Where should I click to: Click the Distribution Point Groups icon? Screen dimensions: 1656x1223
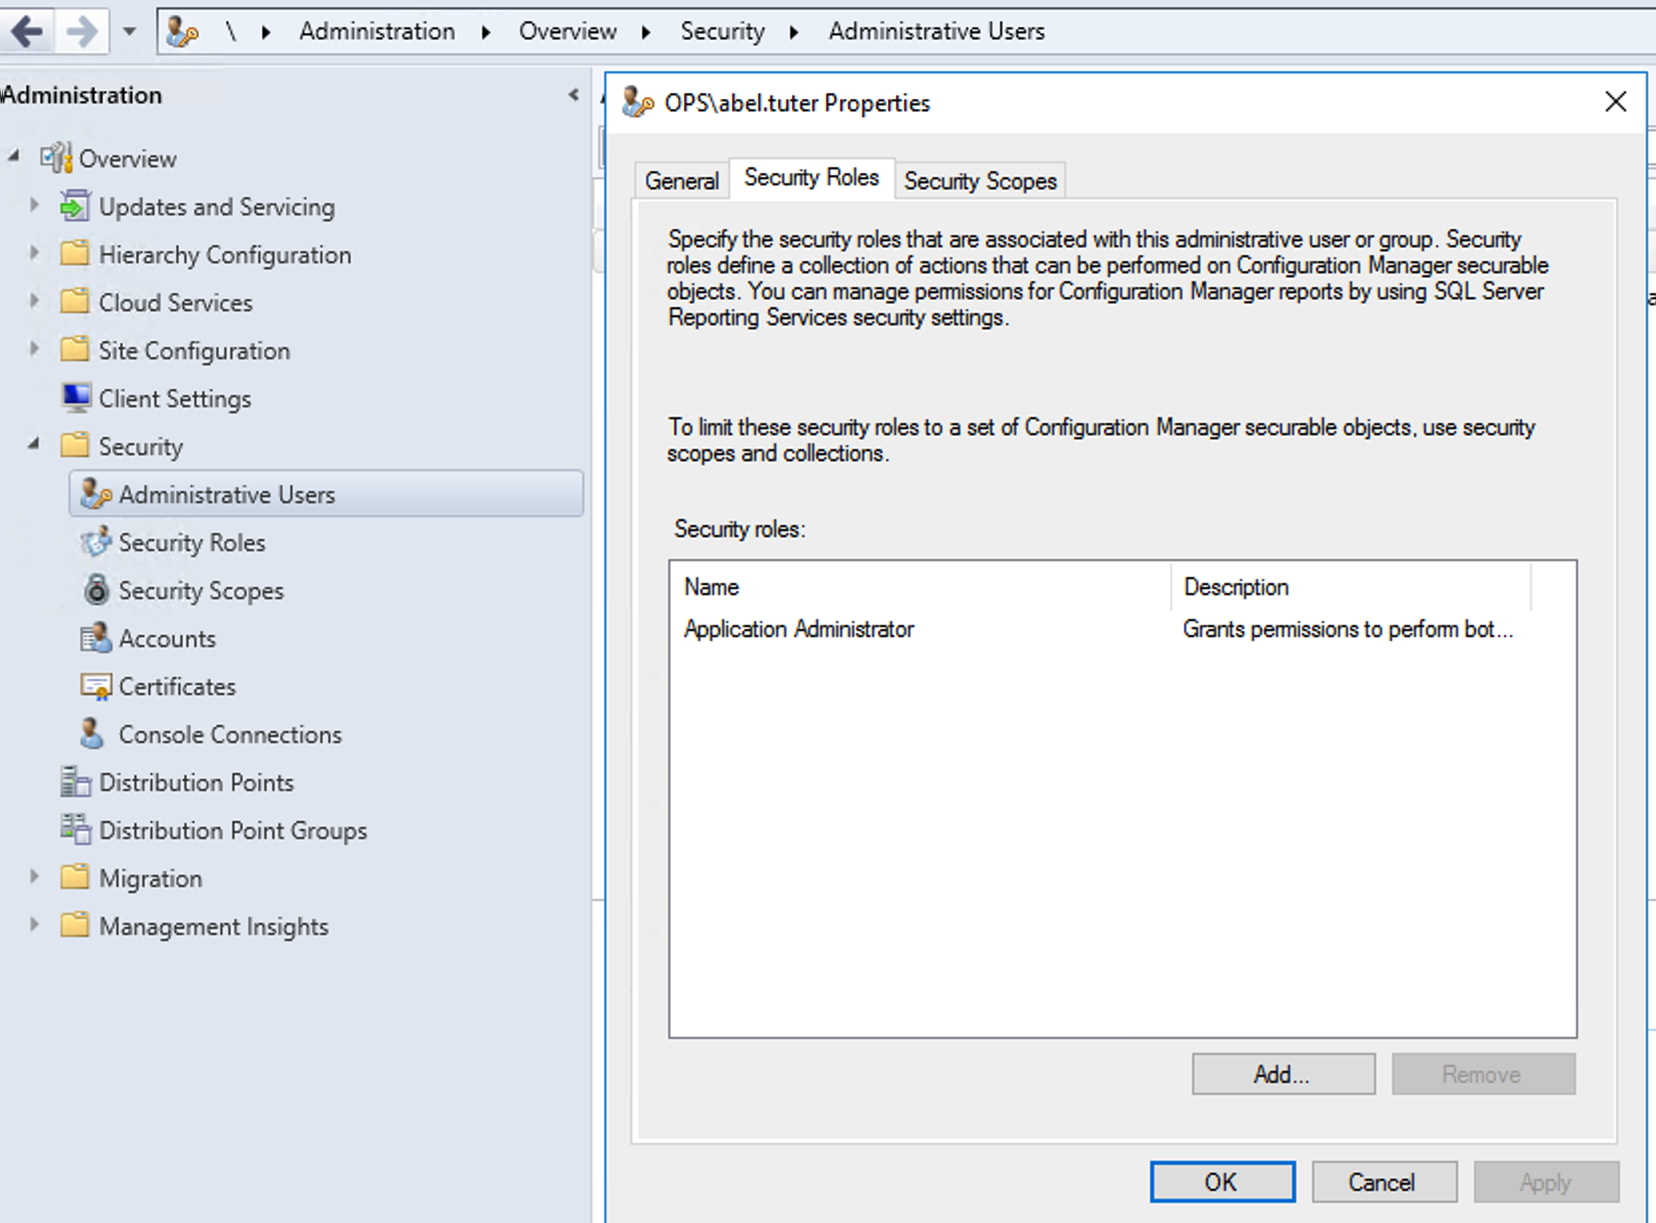click(75, 829)
